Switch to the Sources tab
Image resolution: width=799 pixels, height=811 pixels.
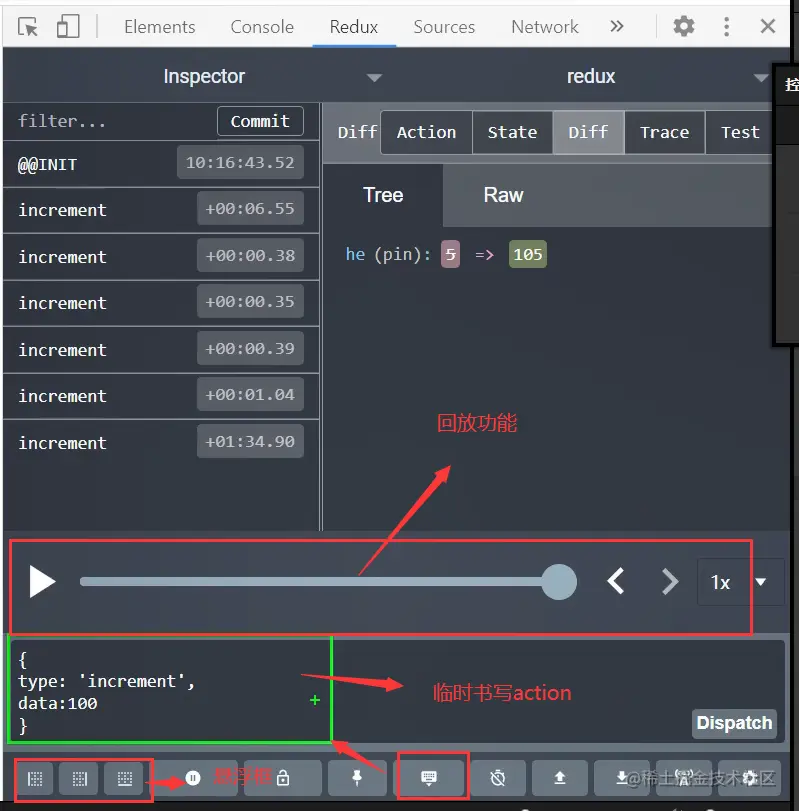pyautogui.click(x=444, y=27)
